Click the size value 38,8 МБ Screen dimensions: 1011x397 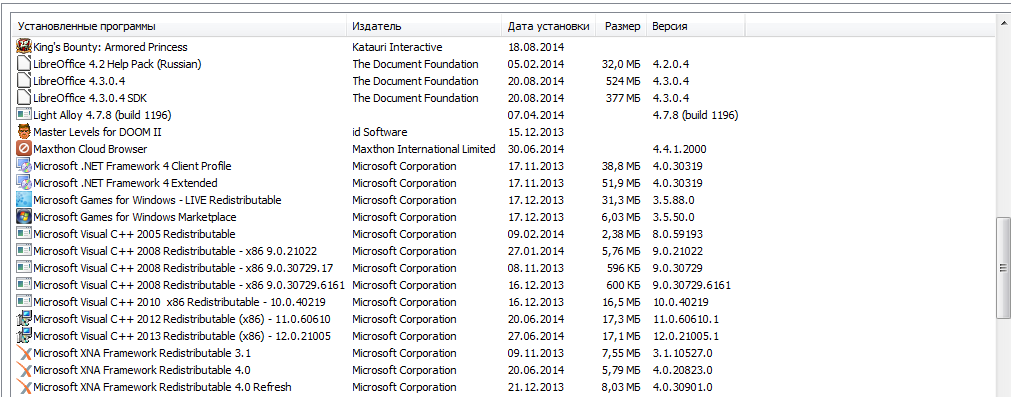pos(621,166)
